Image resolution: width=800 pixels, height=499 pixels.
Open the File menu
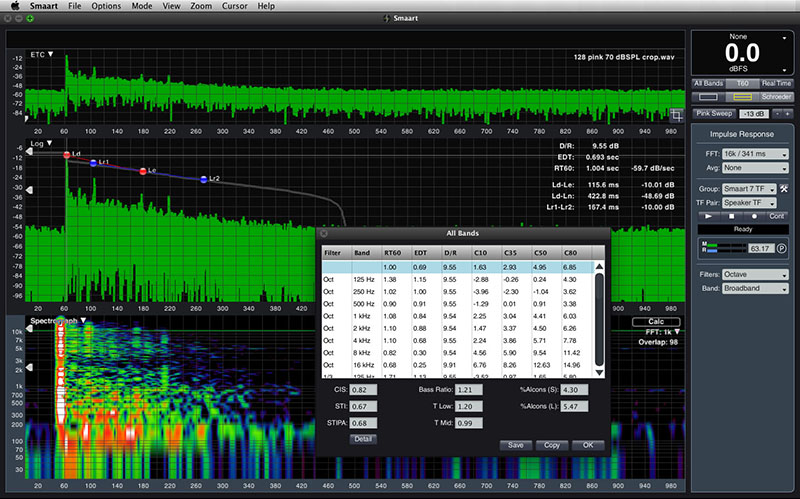(74, 6)
